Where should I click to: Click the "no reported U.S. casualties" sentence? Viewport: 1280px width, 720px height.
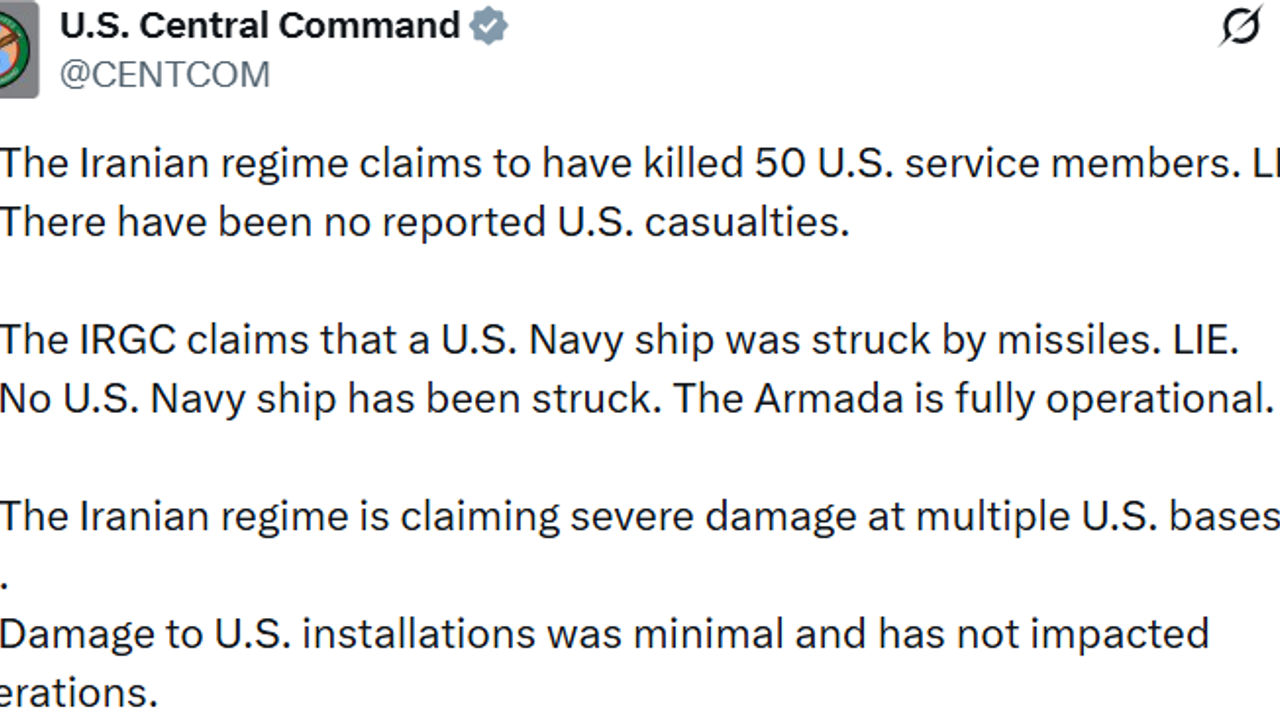click(424, 222)
